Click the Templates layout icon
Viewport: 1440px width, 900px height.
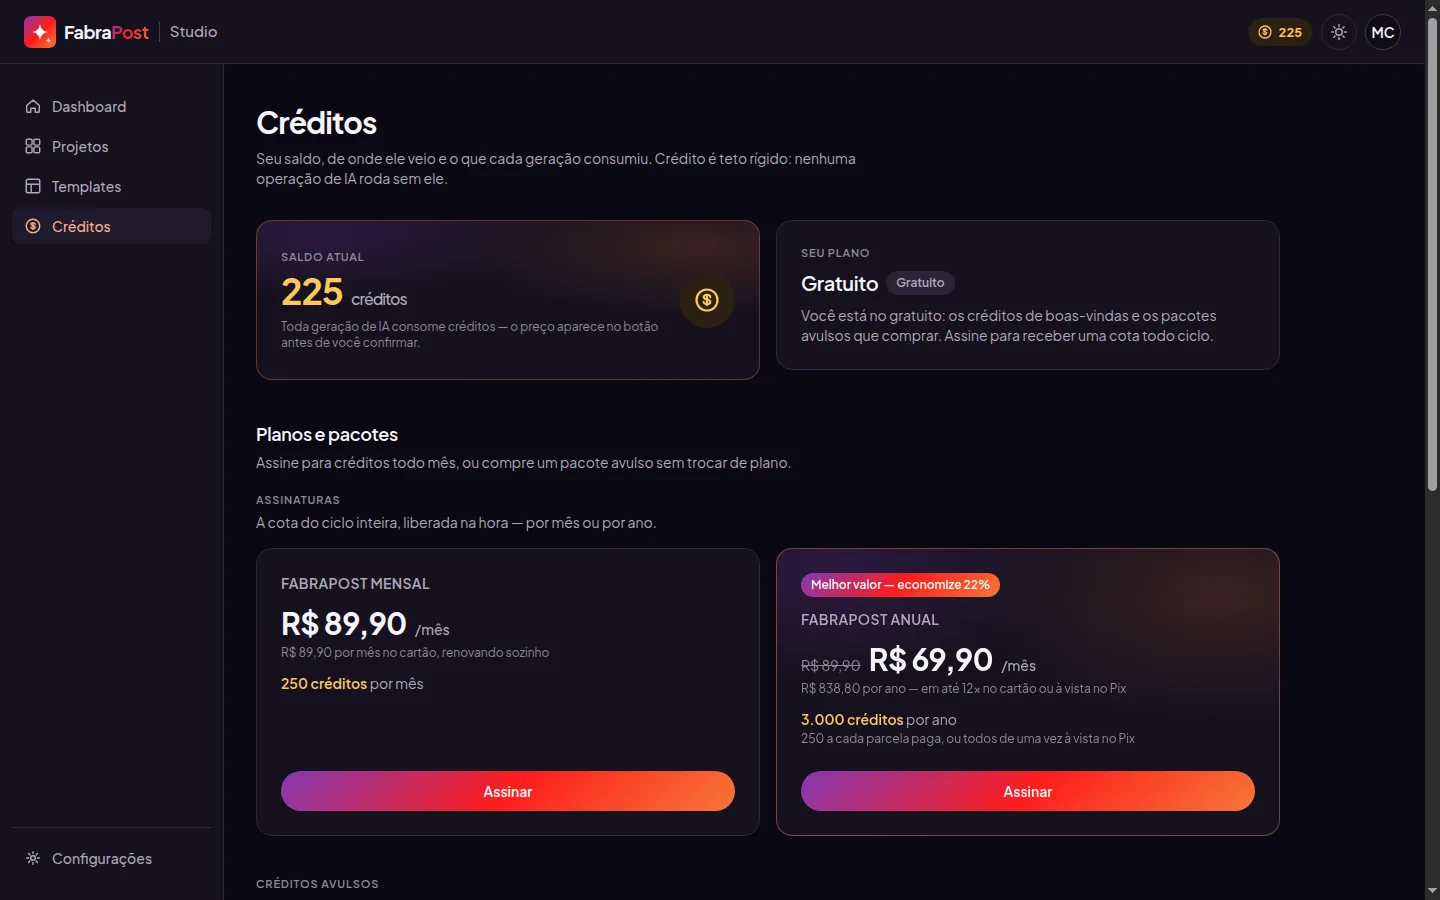click(x=33, y=186)
